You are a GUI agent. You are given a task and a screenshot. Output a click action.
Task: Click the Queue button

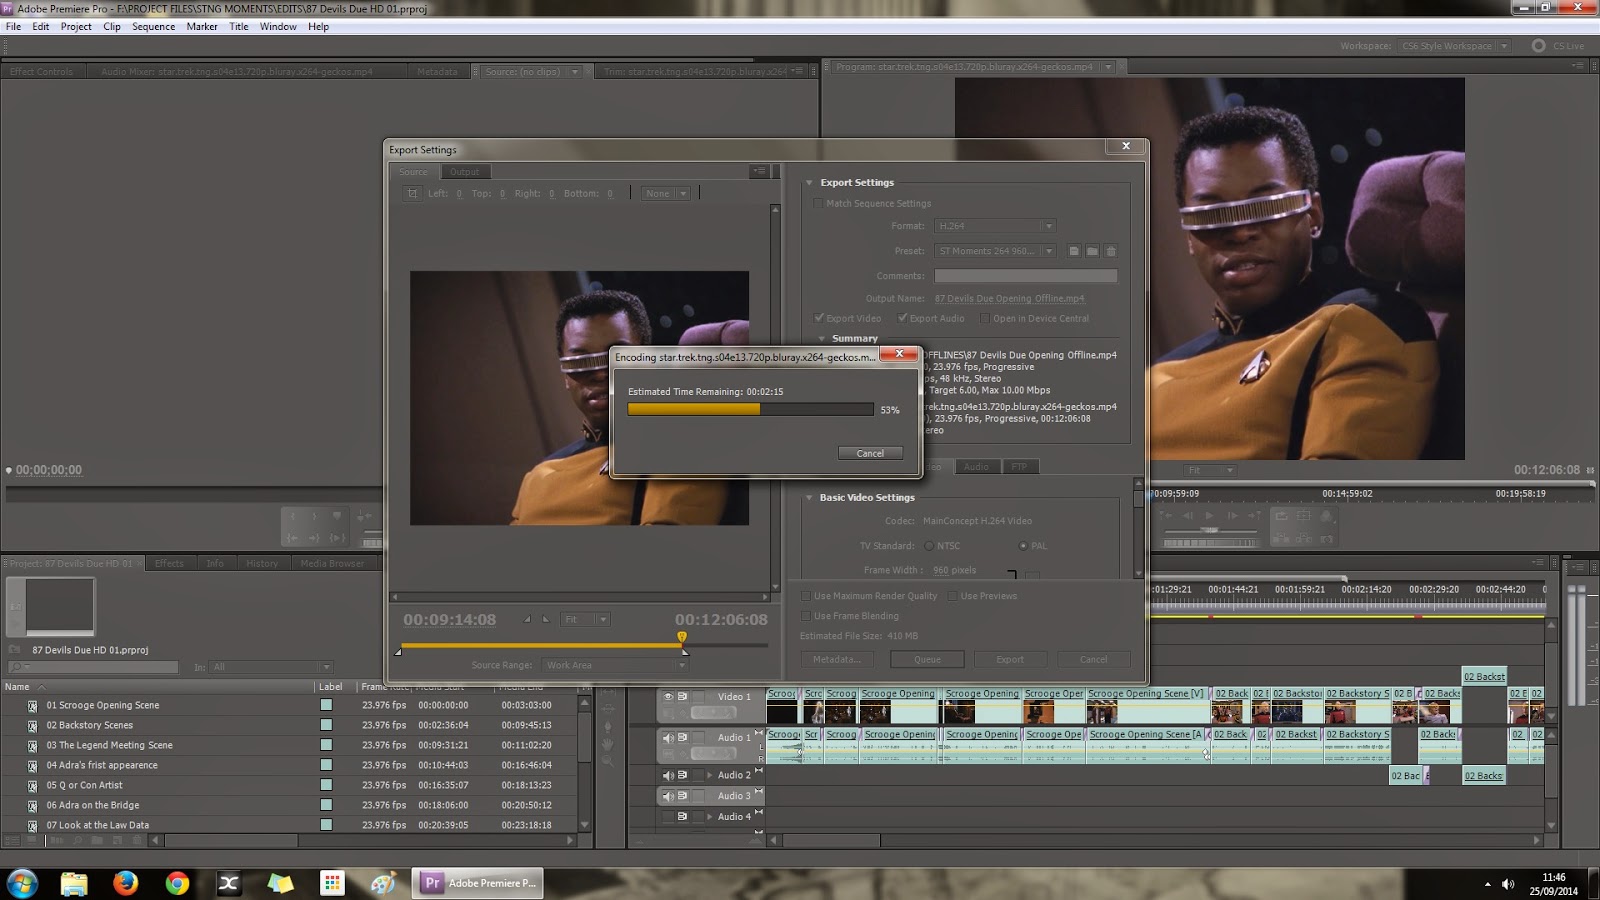[x=927, y=659]
